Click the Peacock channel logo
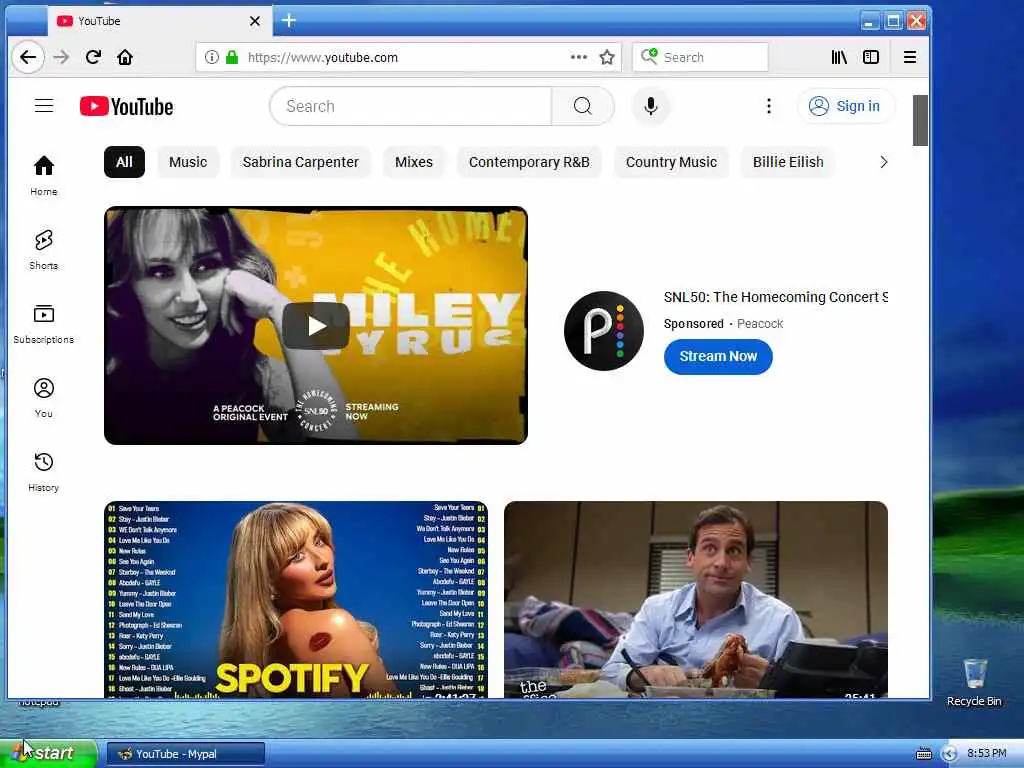 click(x=603, y=331)
